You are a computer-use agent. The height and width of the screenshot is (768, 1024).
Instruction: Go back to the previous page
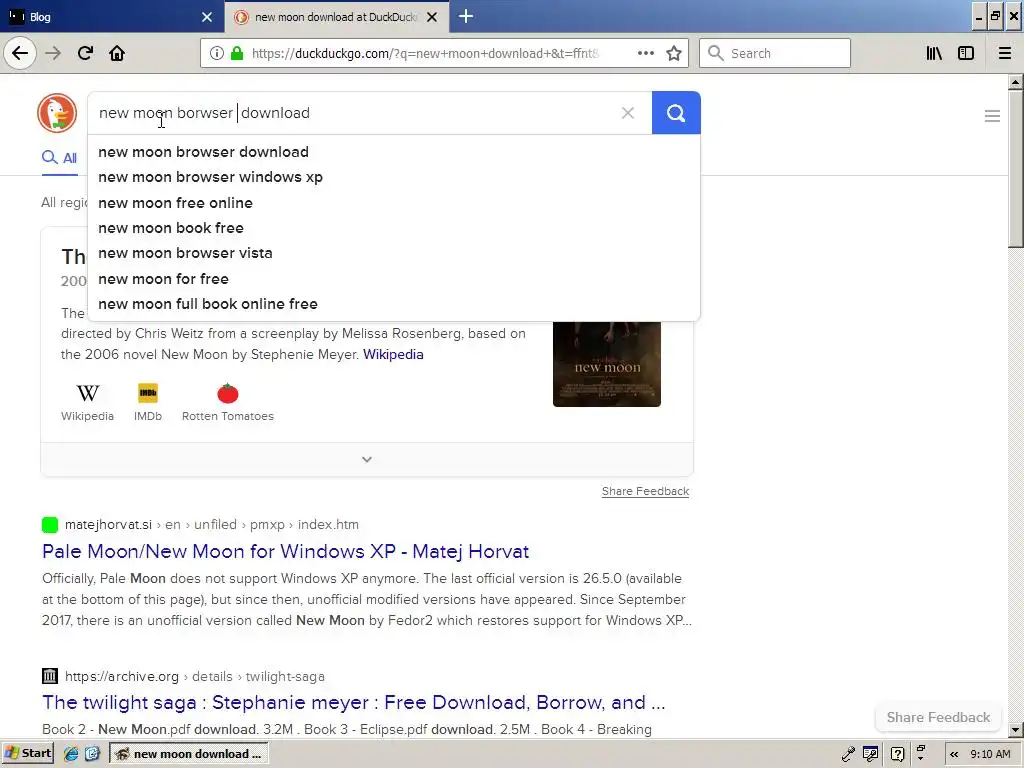(20, 53)
